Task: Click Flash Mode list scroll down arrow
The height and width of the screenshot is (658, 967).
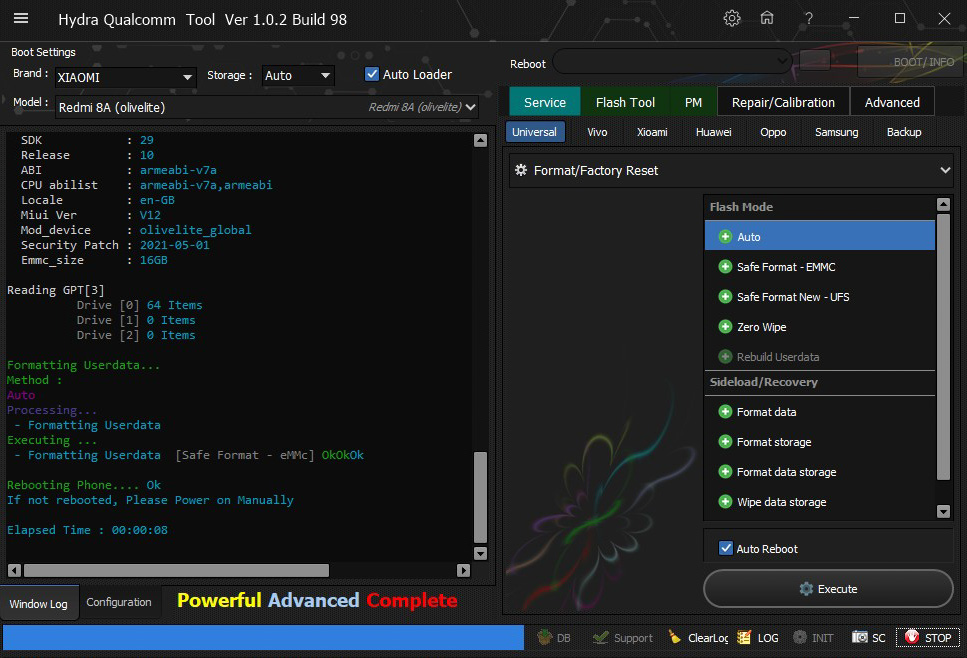Action: [x=943, y=511]
